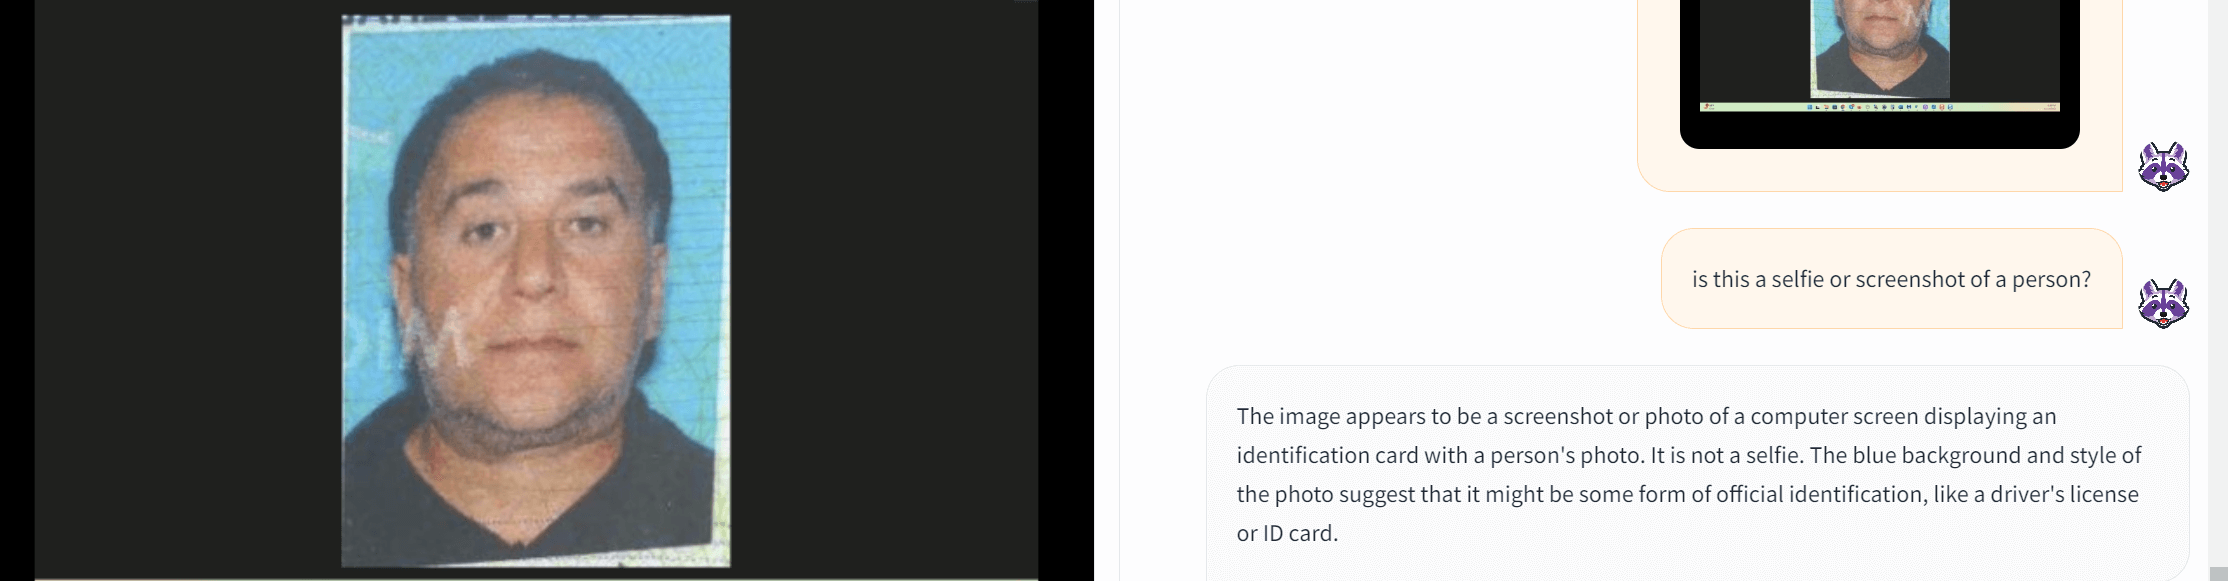Click the dark area right of the ID photo
Screen dimensions: 2228x581
[884, 290]
